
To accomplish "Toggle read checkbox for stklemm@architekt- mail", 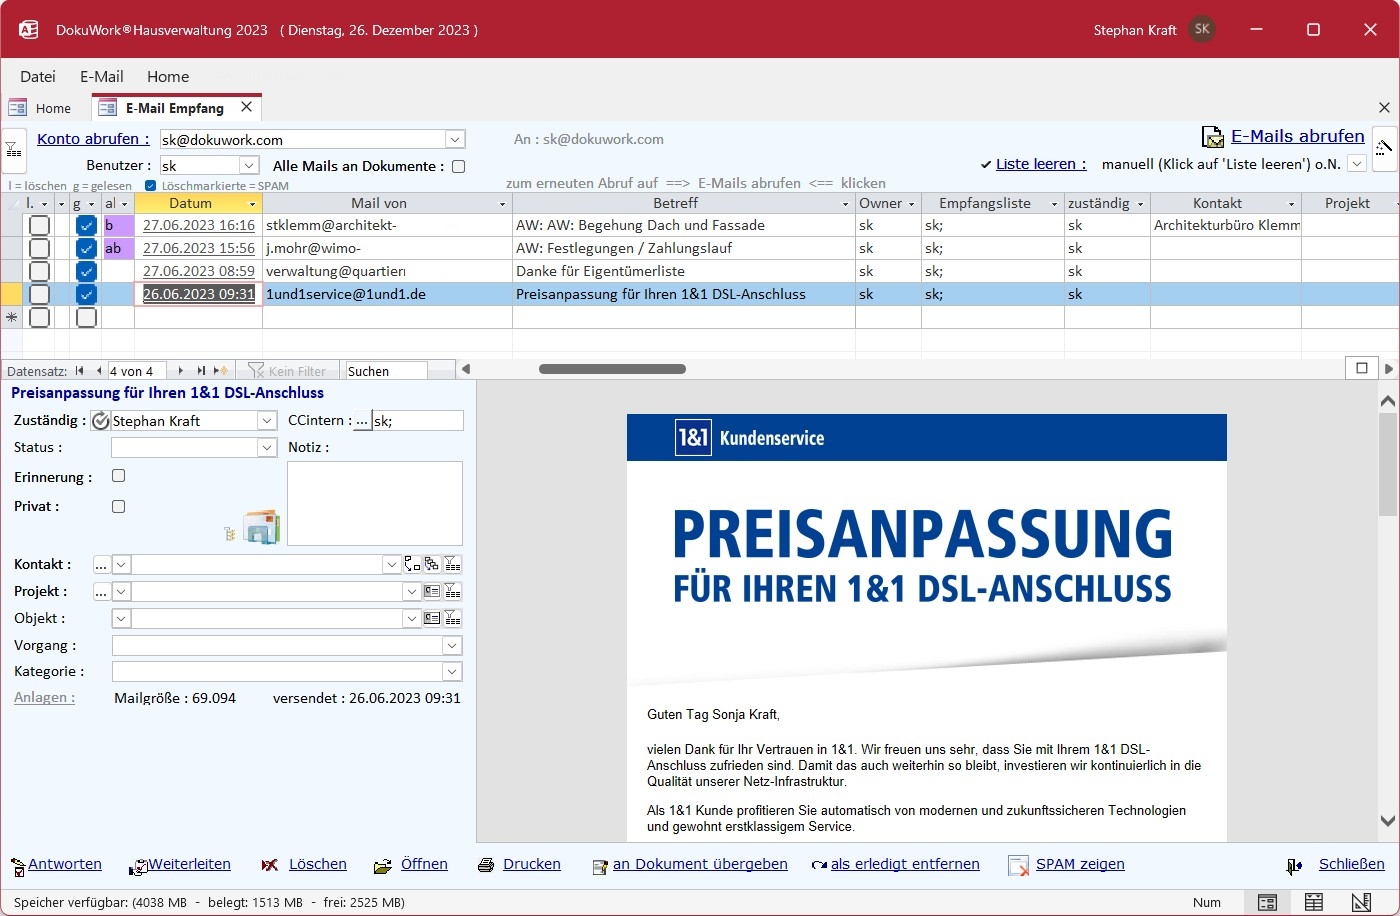I will [x=87, y=225].
